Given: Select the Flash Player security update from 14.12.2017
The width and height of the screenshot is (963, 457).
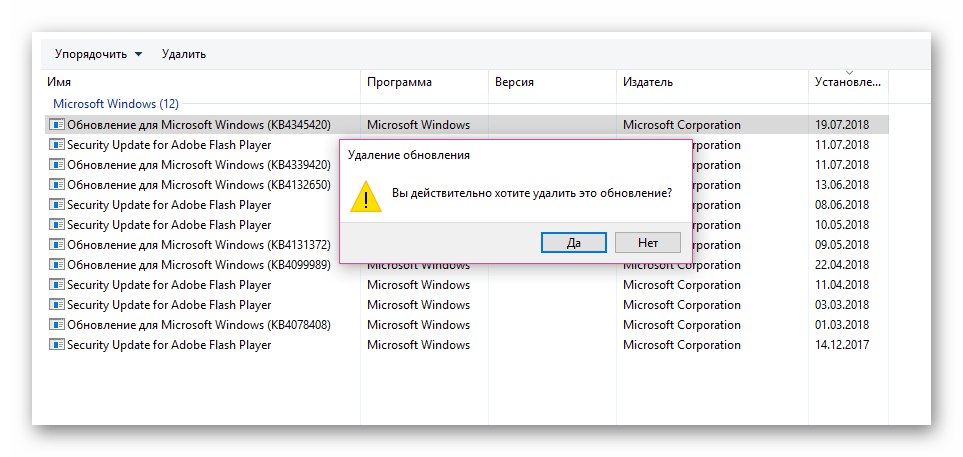Looking at the screenshot, I should point(169,345).
